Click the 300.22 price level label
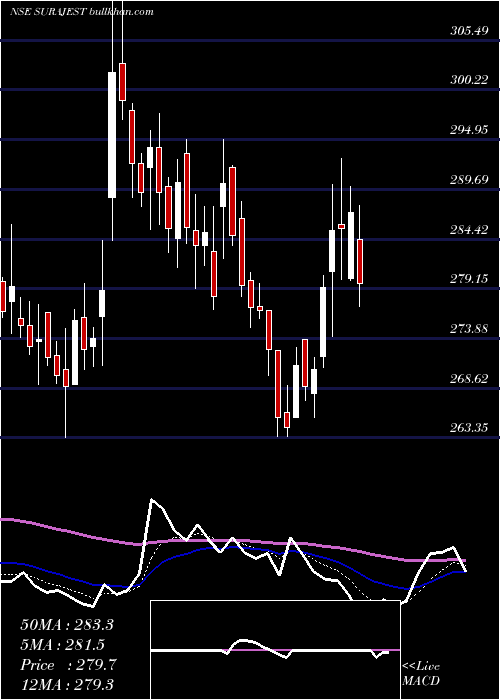The height and width of the screenshot is (700, 500). pos(469,80)
